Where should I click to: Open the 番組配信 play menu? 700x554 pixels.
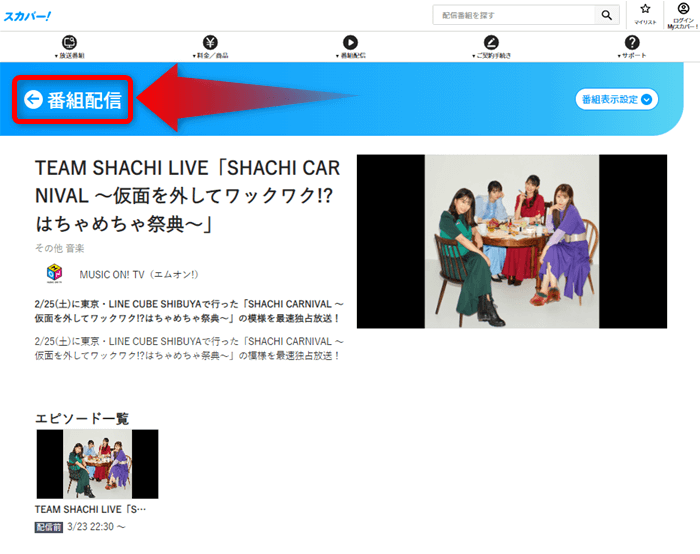(350, 47)
